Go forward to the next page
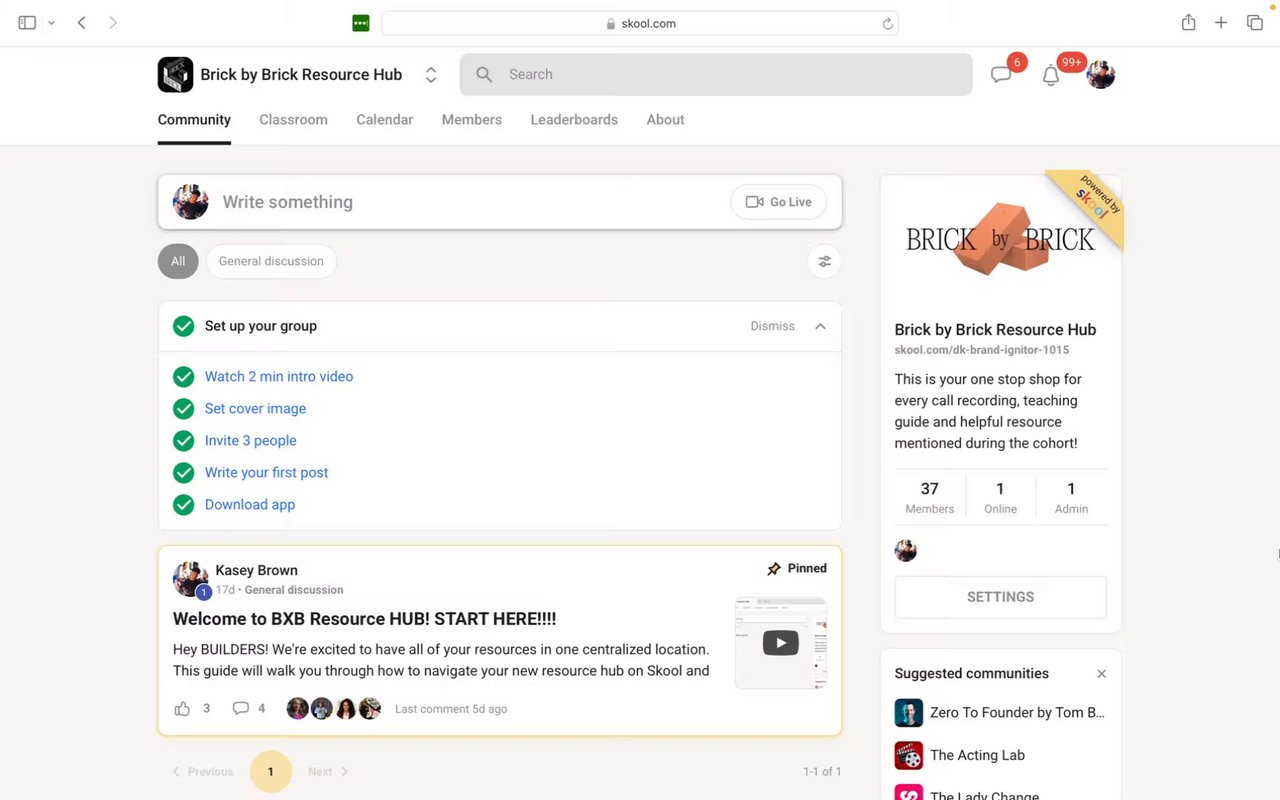Viewport: 1280px width, 800px height. (x=113, y=23)
